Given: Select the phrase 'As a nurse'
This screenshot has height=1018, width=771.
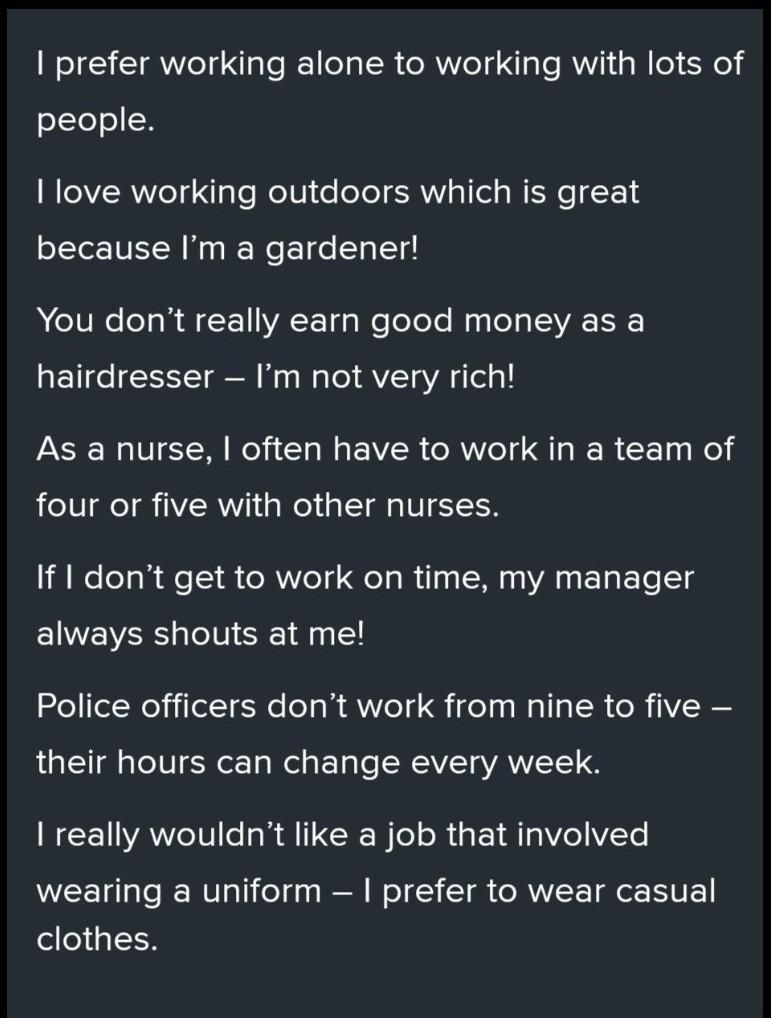Looking at the screenshot, I should pos(123,449).
